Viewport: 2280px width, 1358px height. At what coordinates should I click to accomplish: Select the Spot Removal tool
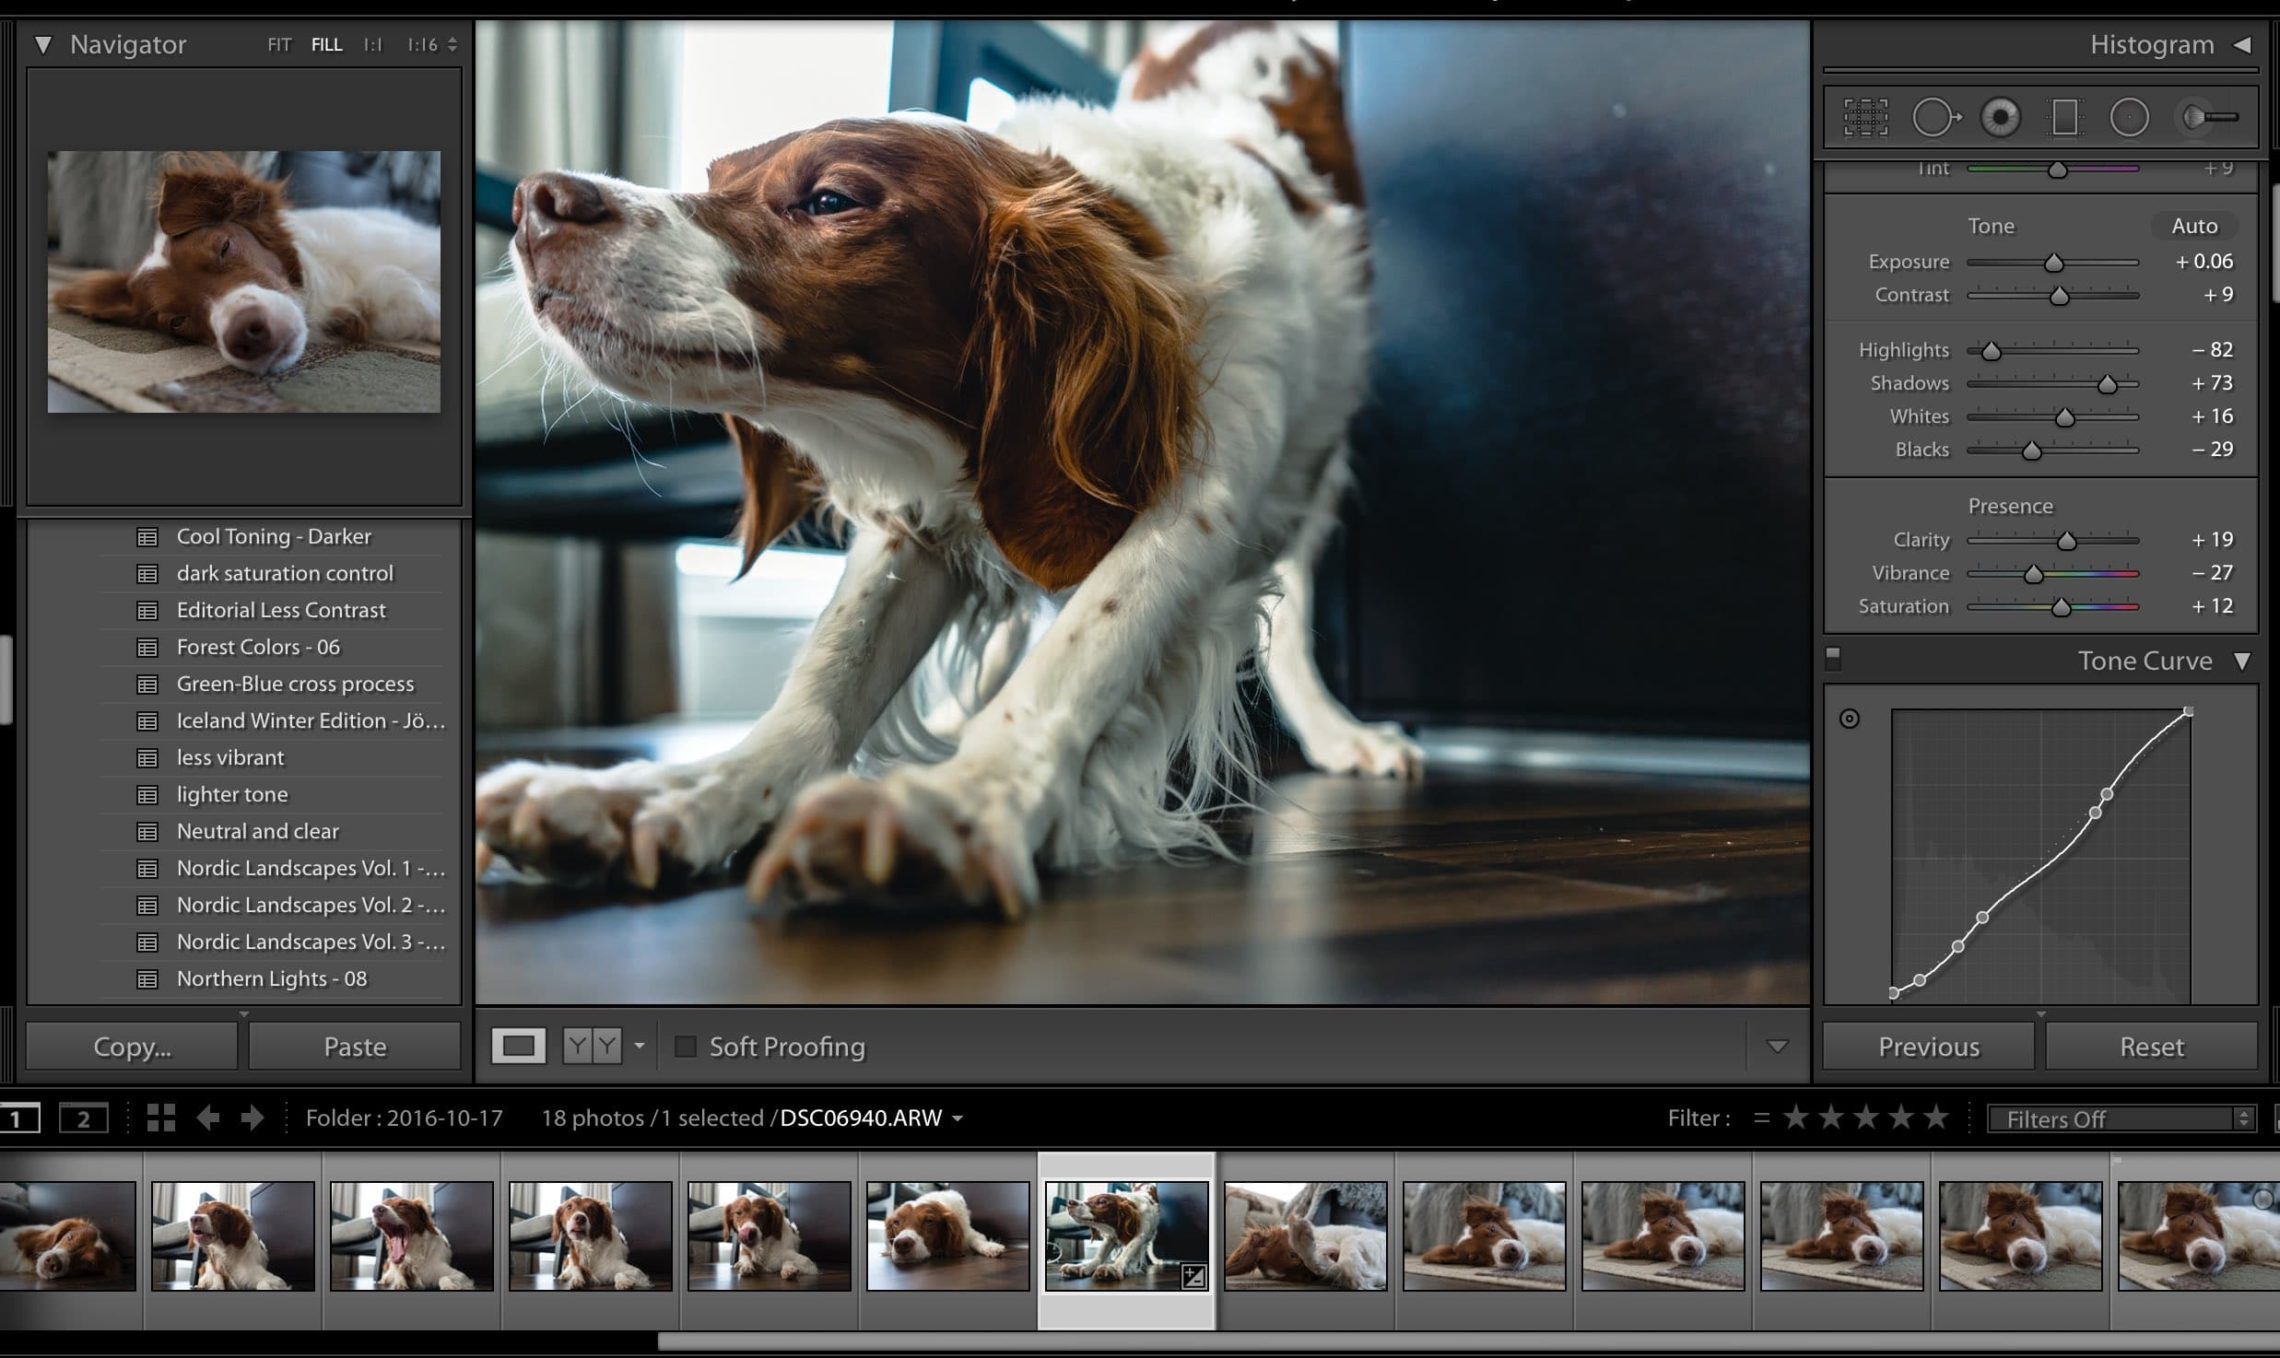[1935, 117]
